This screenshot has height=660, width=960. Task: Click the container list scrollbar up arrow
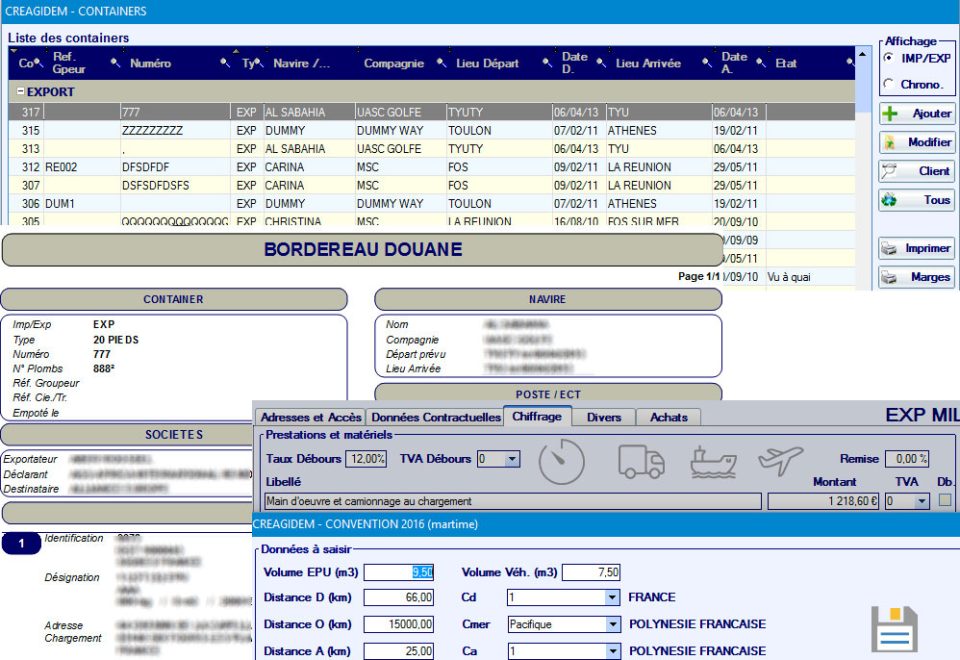point(864,53)
